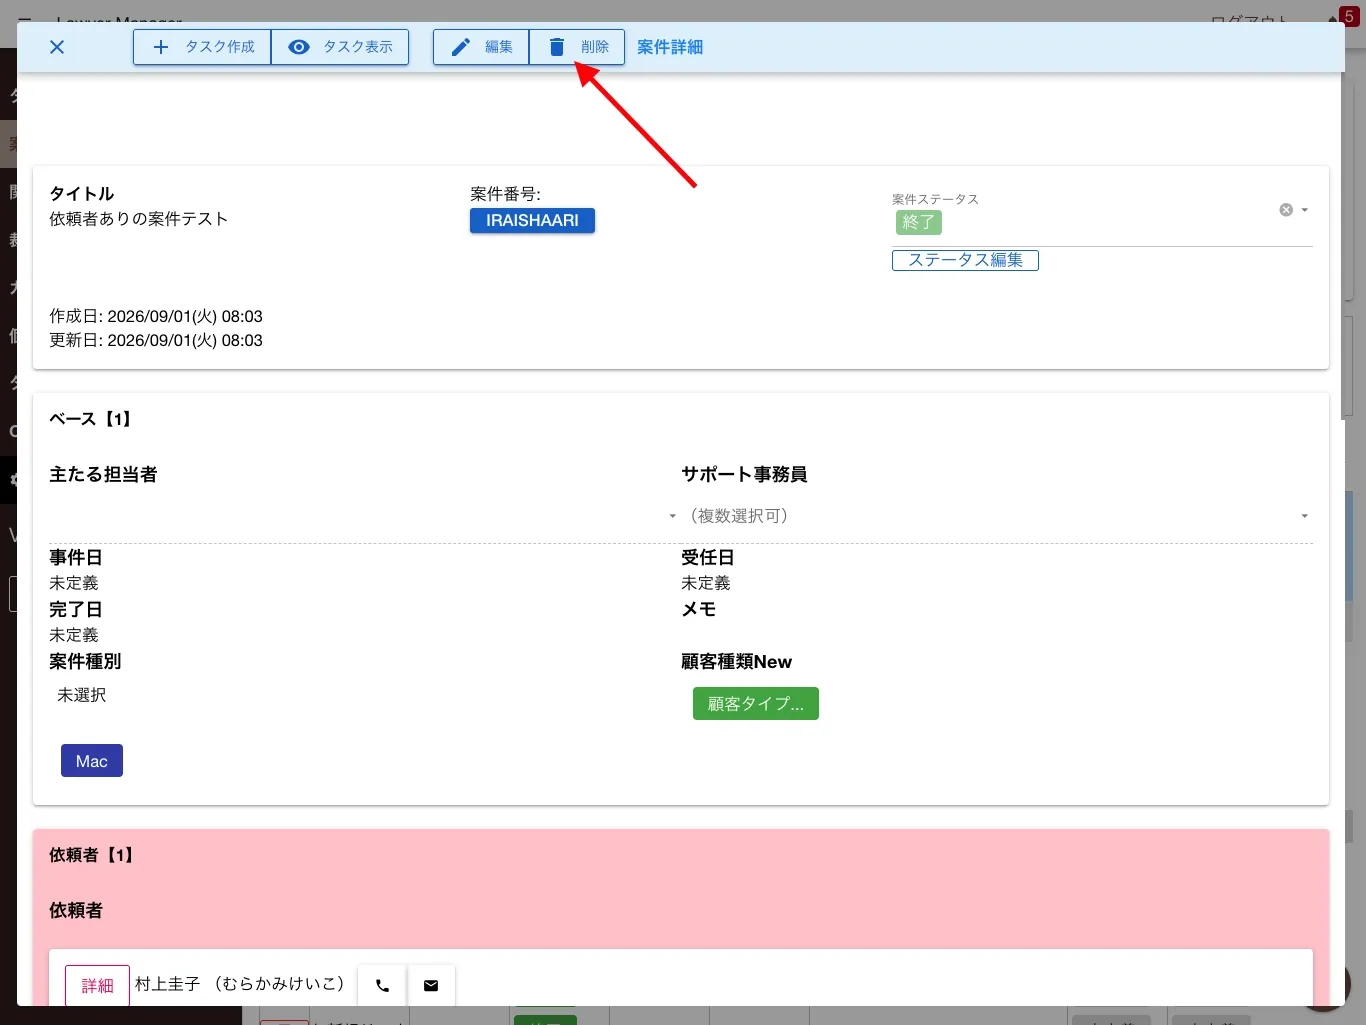The height and width of the screenshot is (1025, 1366).
Task: Open the 案件ステータス dropdown arrow
Action: click(x=1305, y=210)
